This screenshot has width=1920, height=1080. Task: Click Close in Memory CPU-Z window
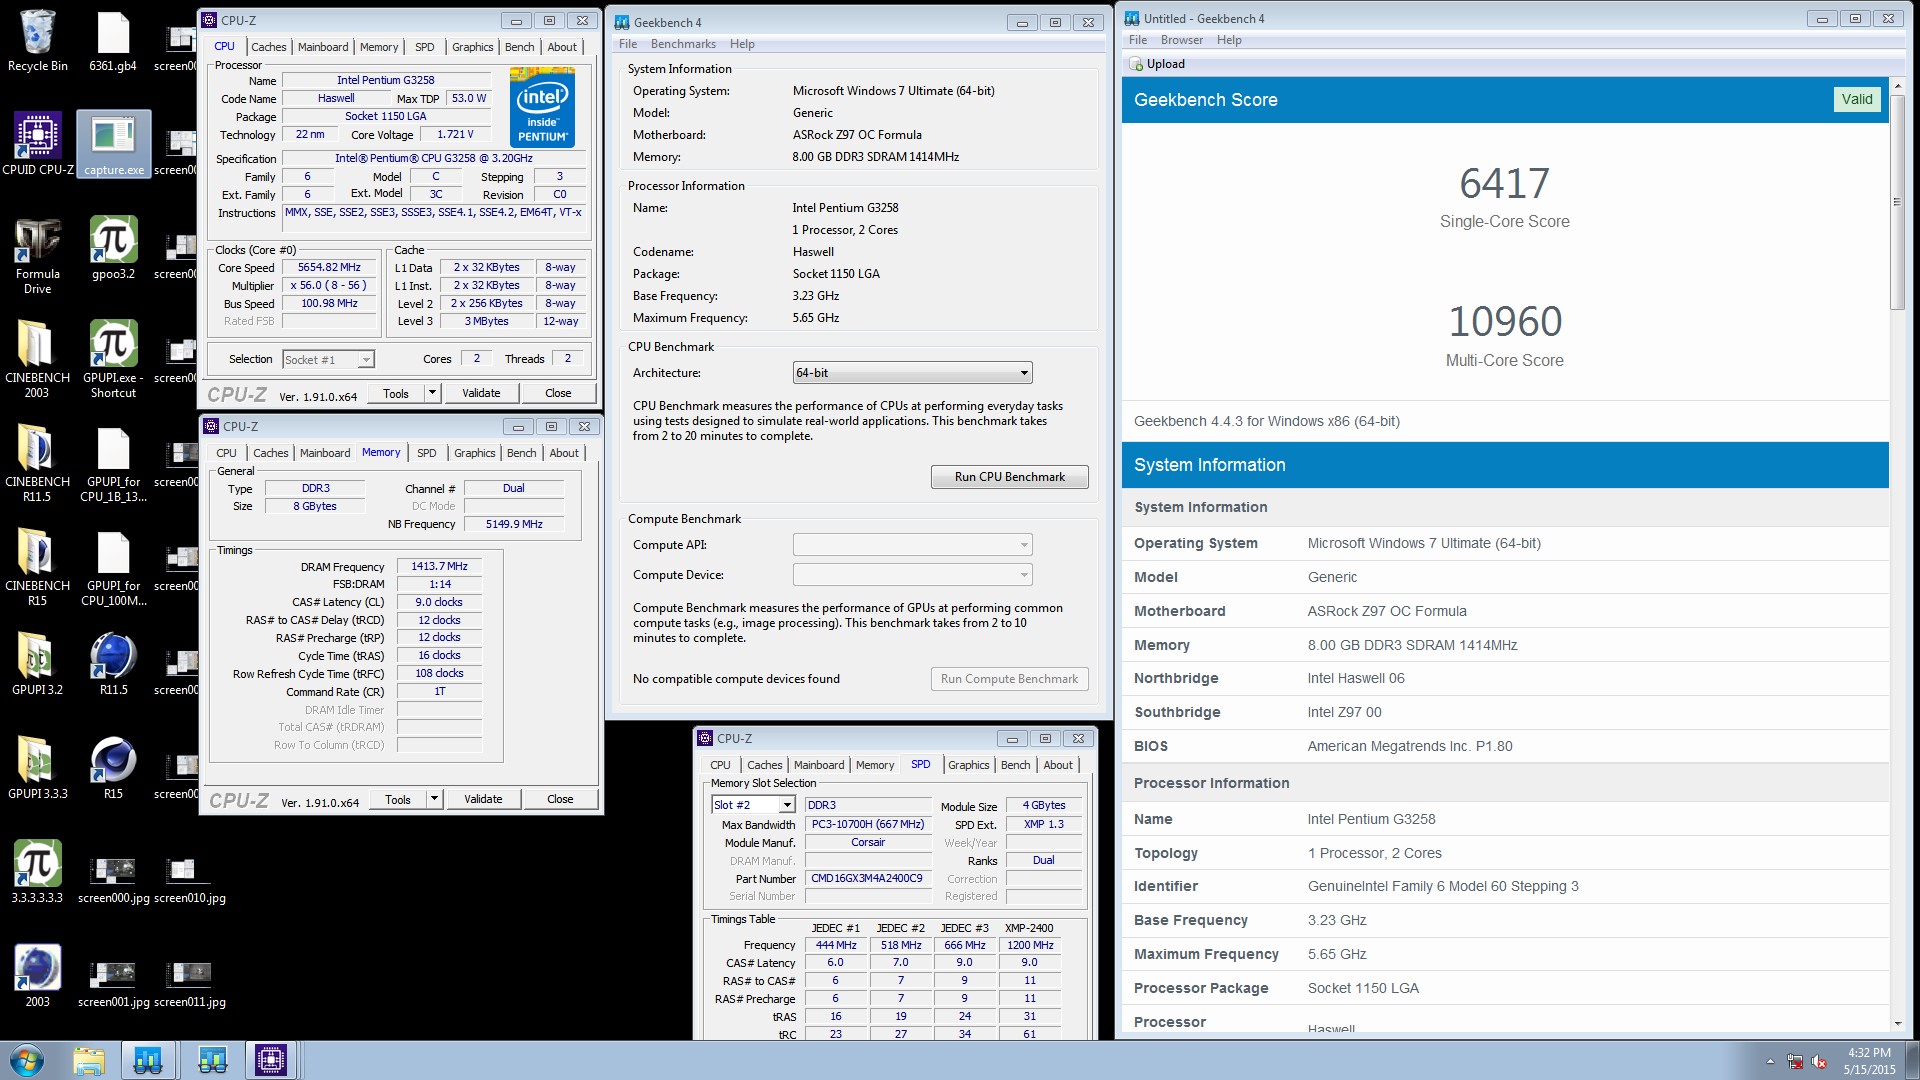(560, 799)
